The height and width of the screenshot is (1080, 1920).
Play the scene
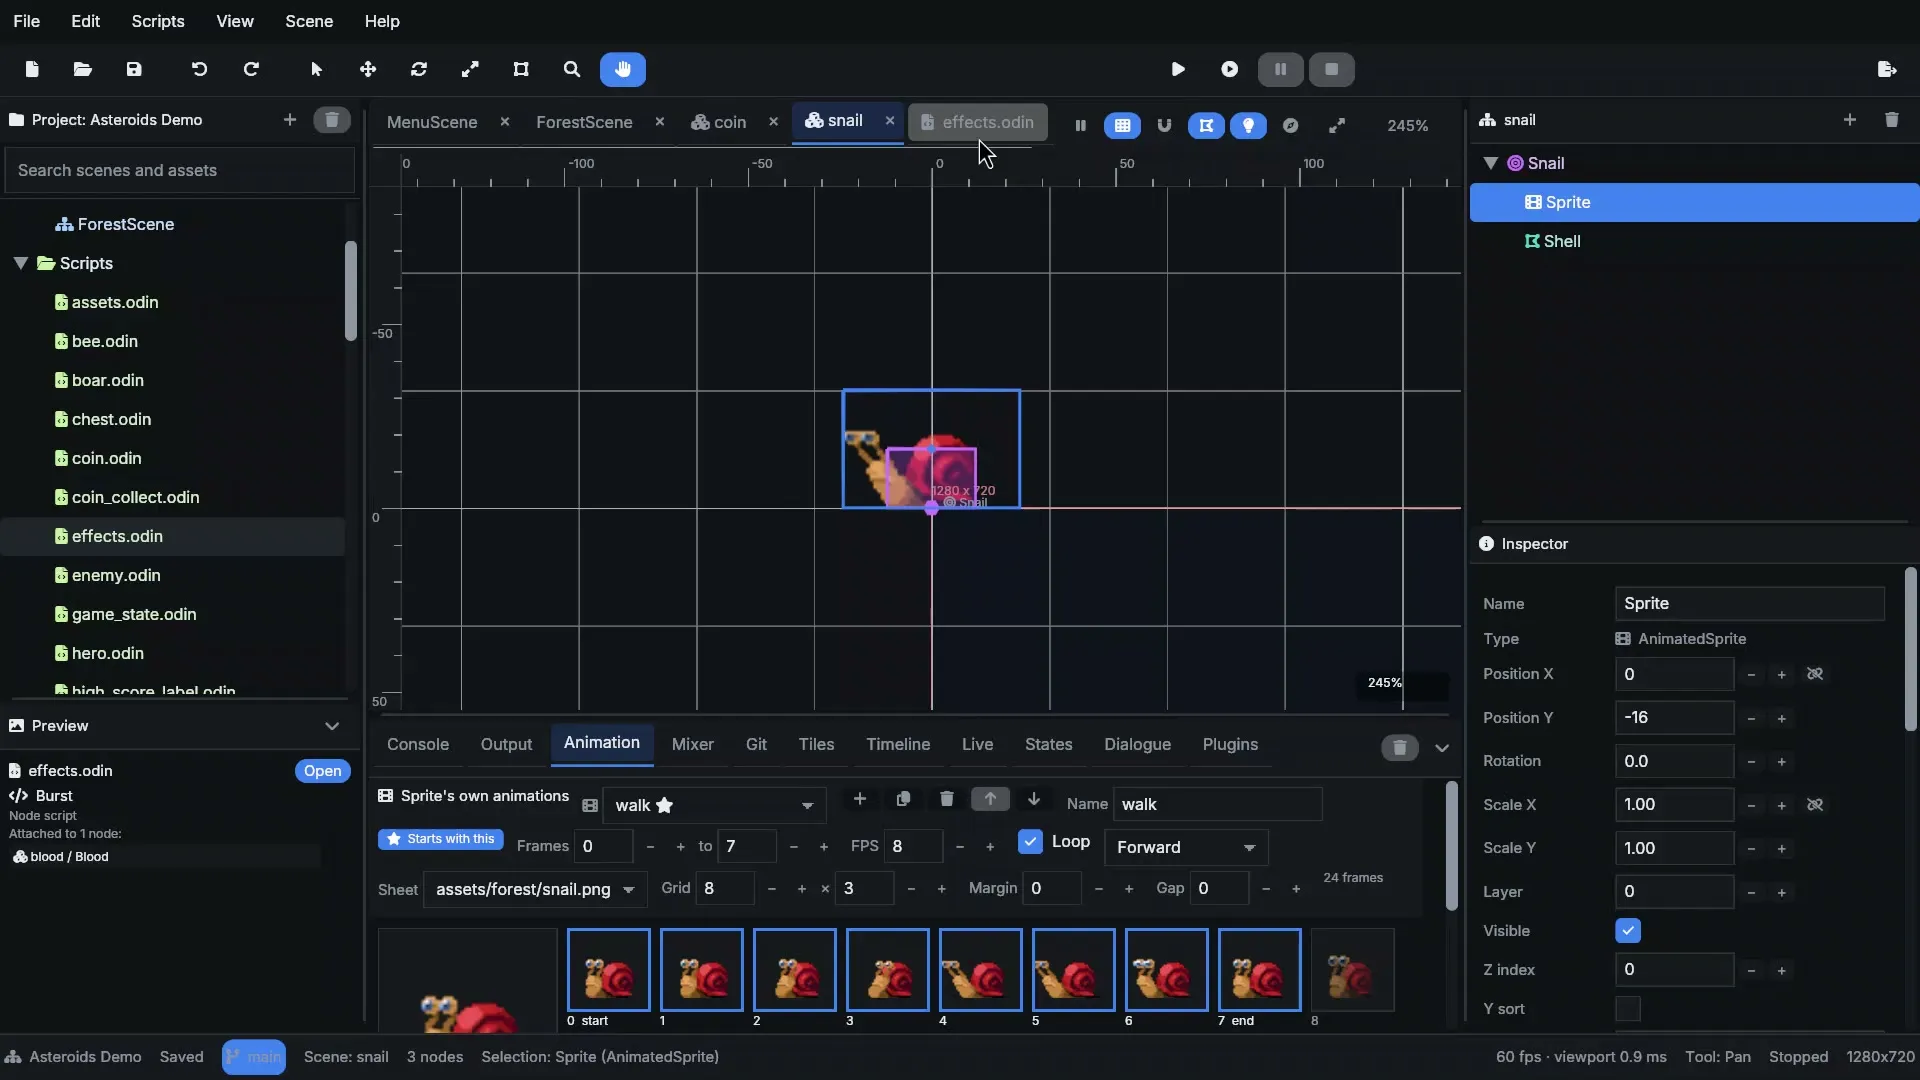[1178, 69]
